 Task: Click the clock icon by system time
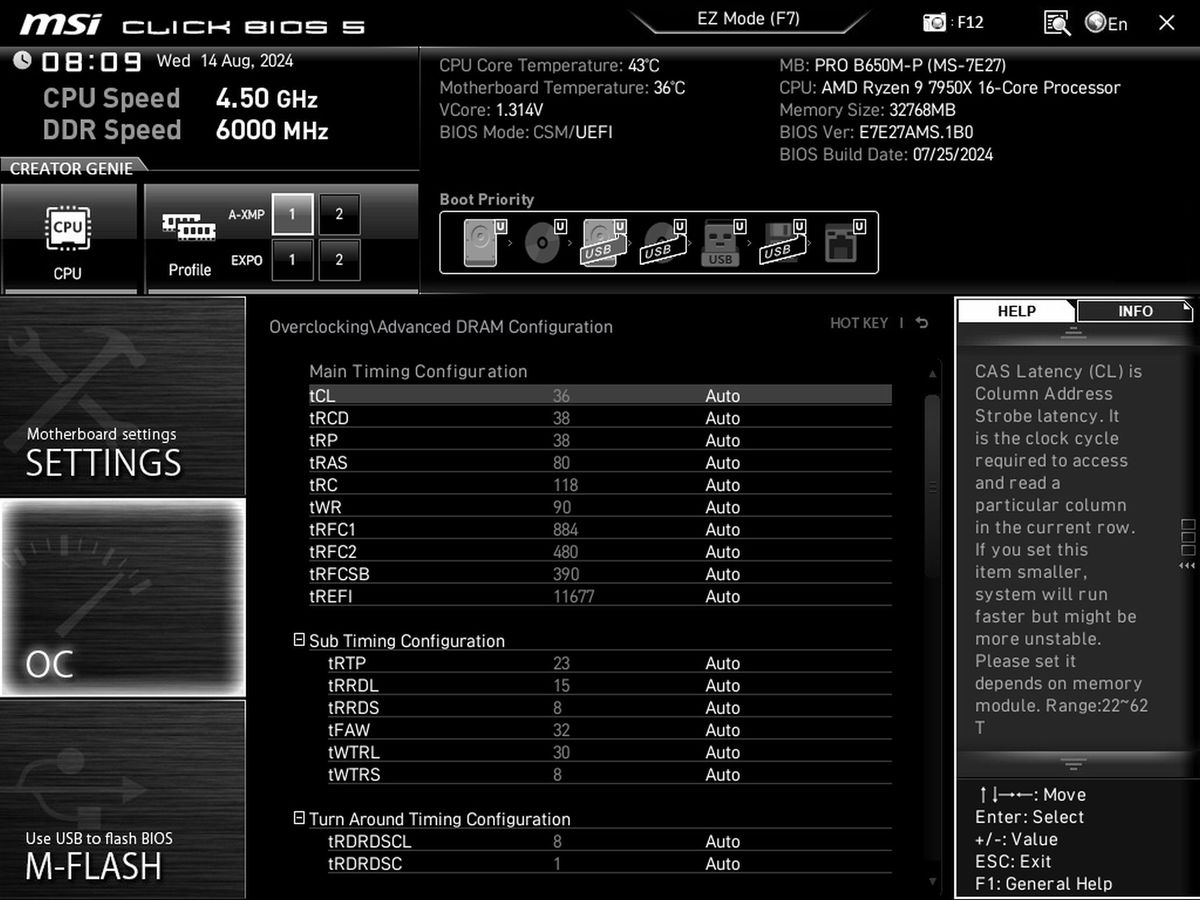[23, 60]
